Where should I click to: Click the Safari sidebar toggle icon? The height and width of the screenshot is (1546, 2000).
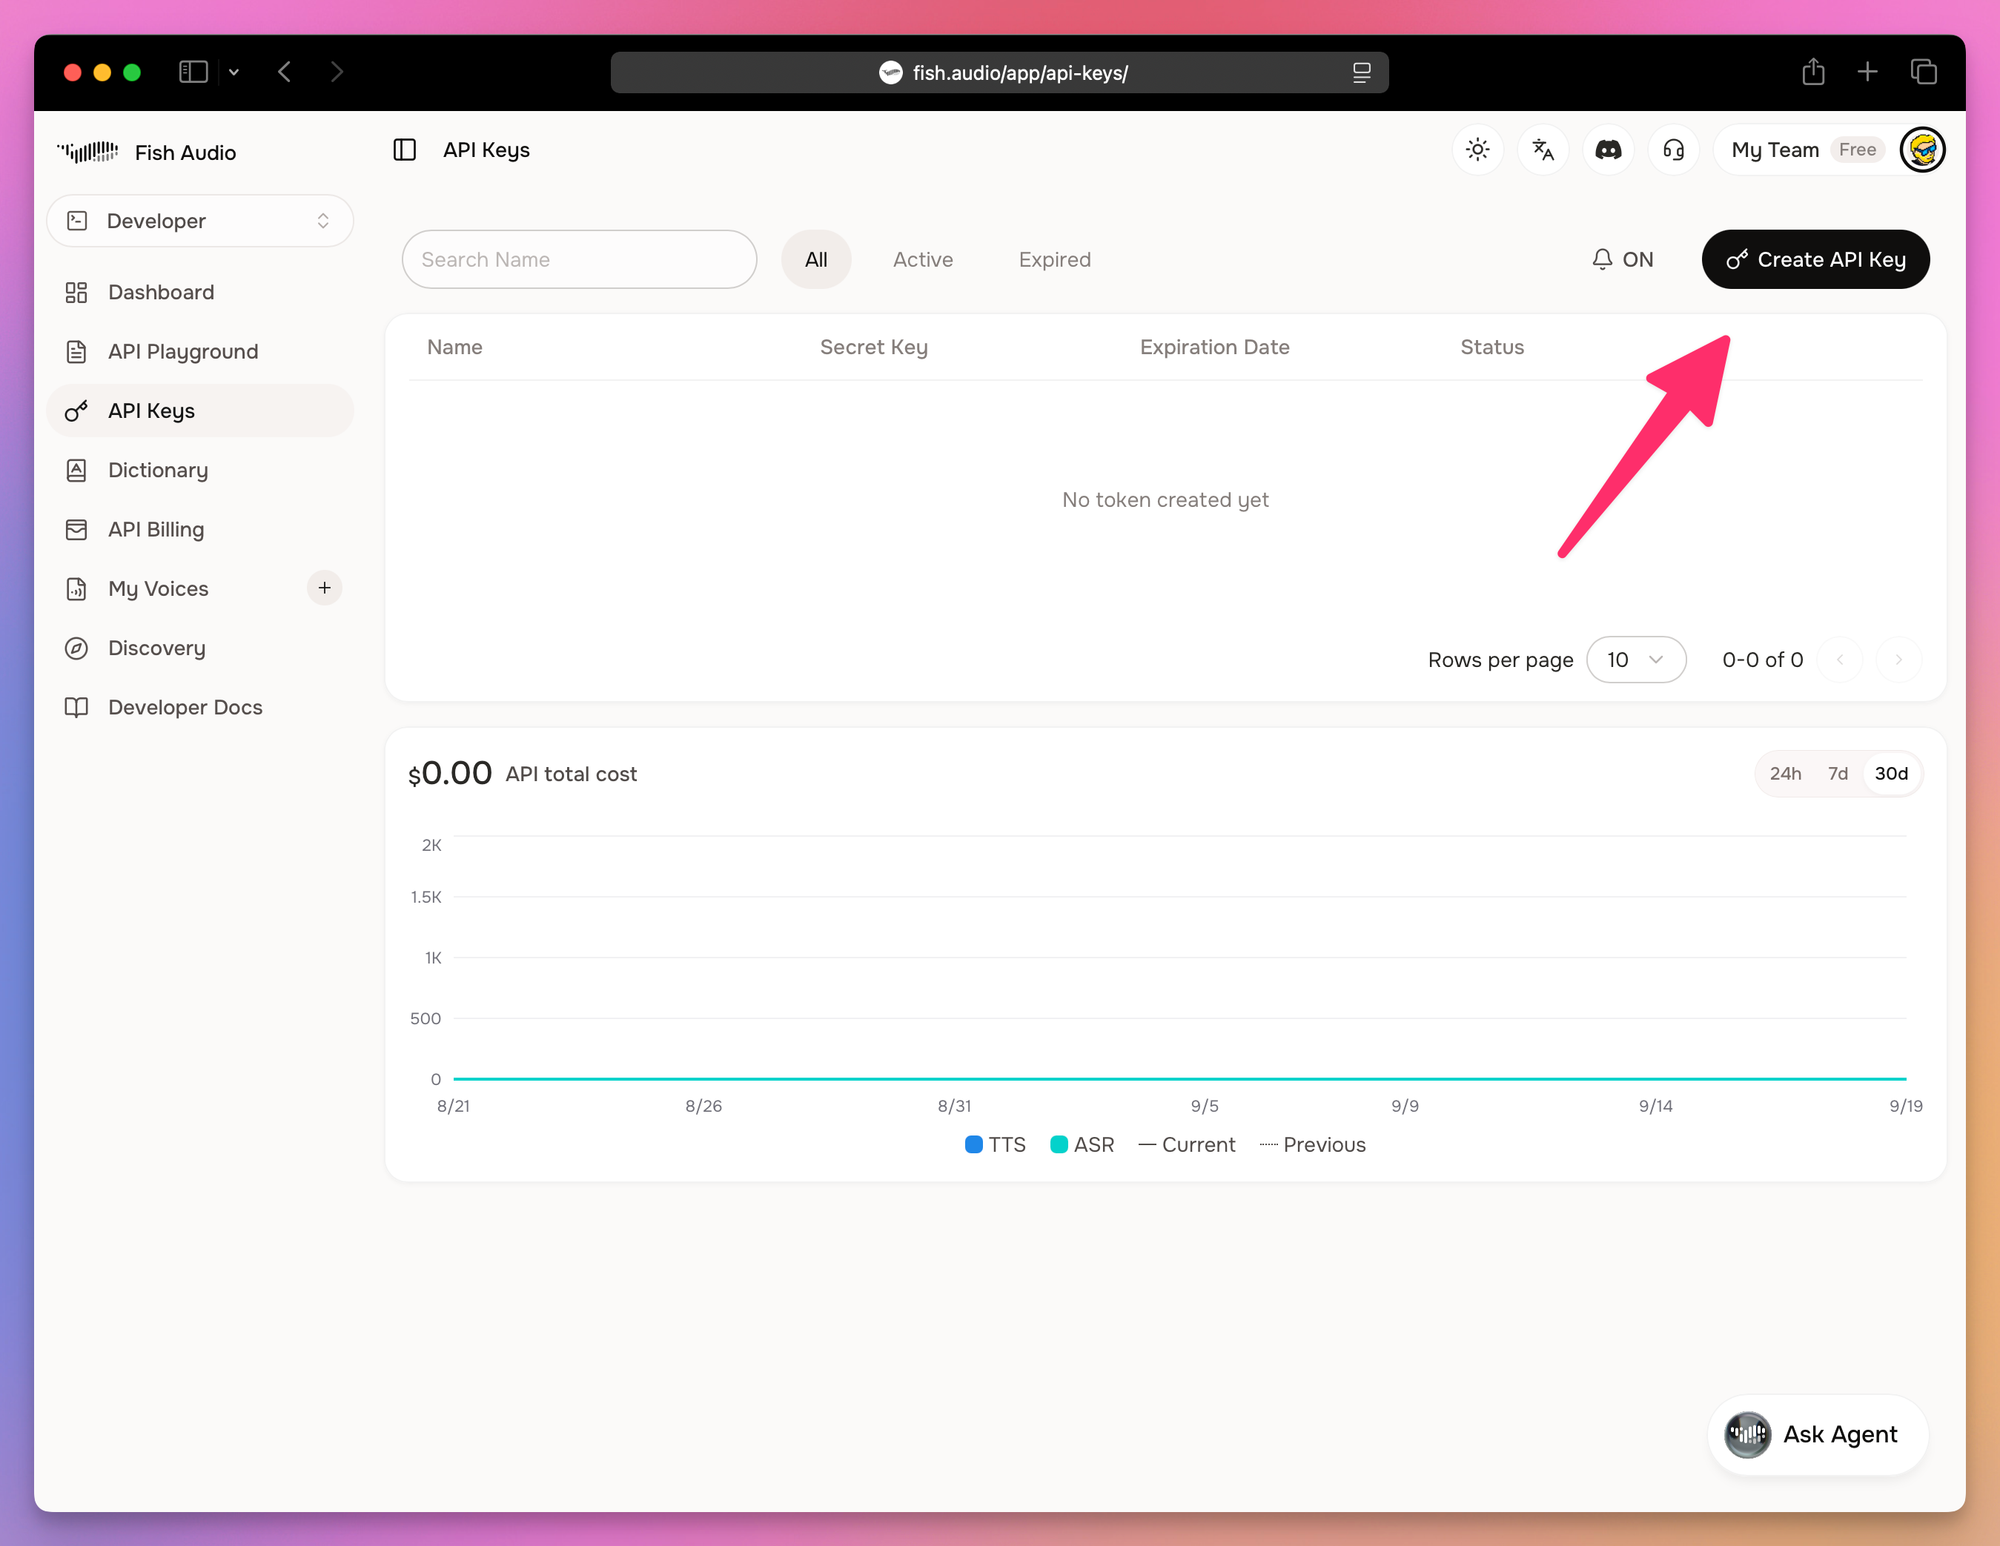coord(193,72)
